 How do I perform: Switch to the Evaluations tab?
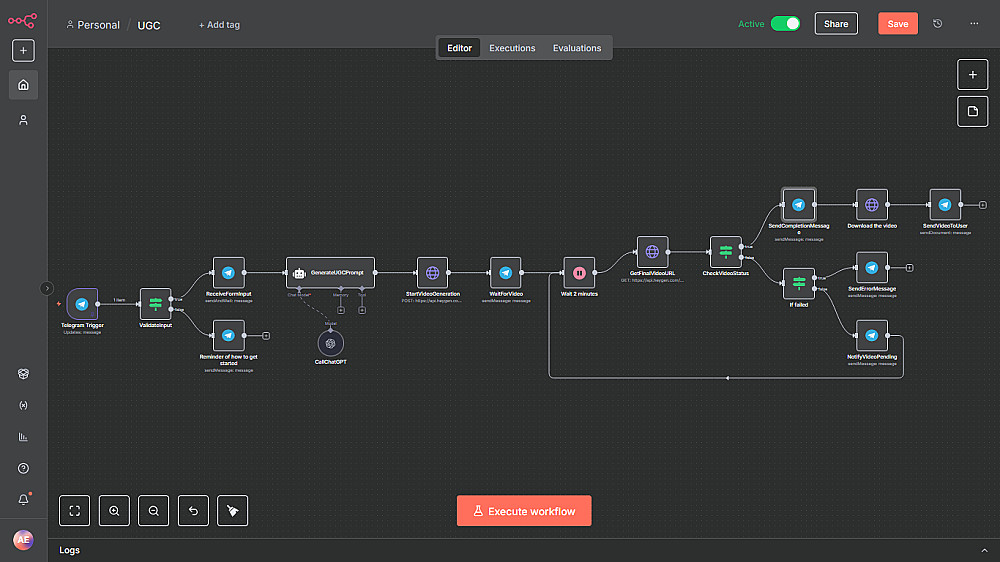click(577, 48)
